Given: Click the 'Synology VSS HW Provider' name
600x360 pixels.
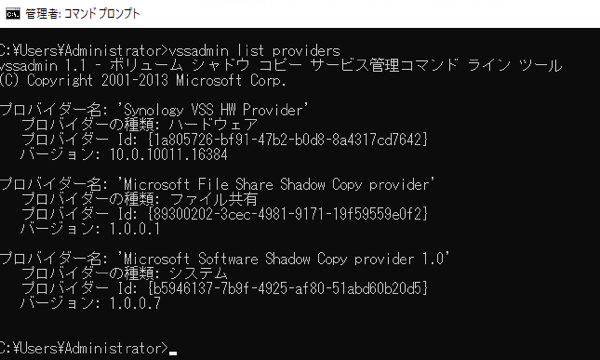Looking at the screenshot, I should coord(213,110).
